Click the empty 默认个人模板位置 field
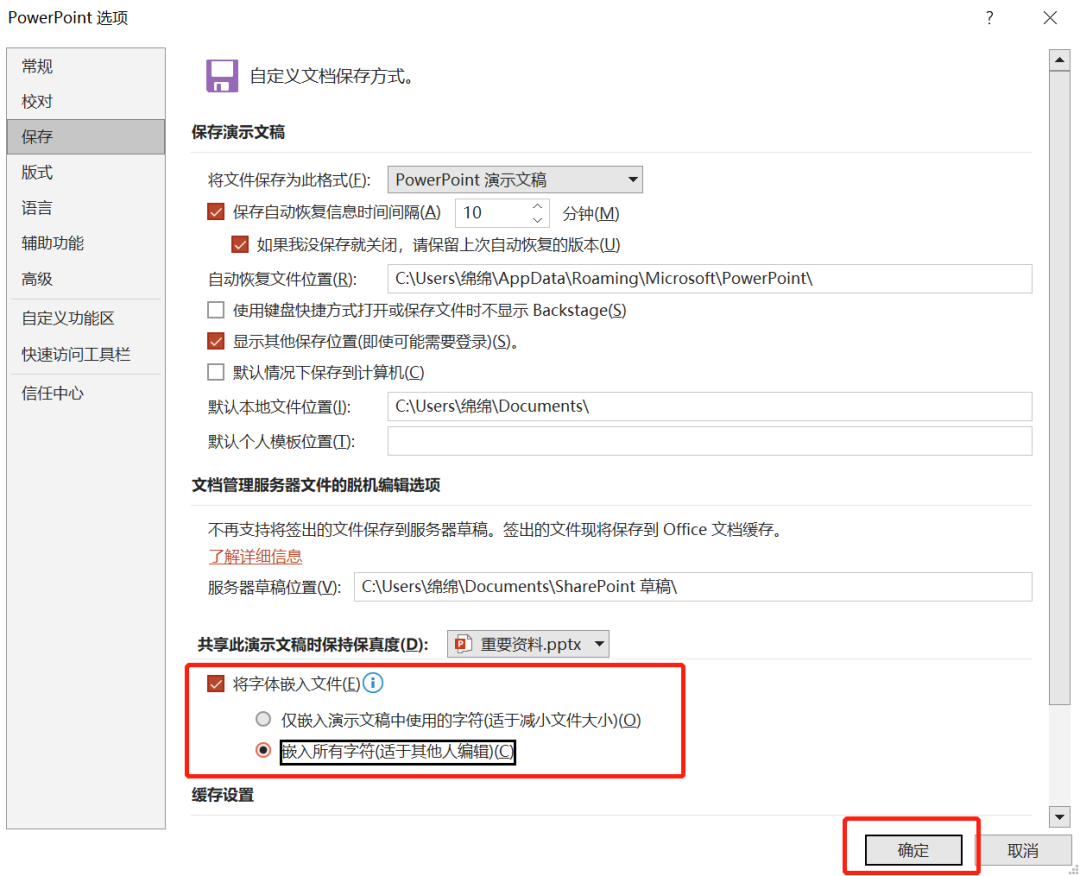The width and height of the screenshot is (1080, 876). point(709,441)
